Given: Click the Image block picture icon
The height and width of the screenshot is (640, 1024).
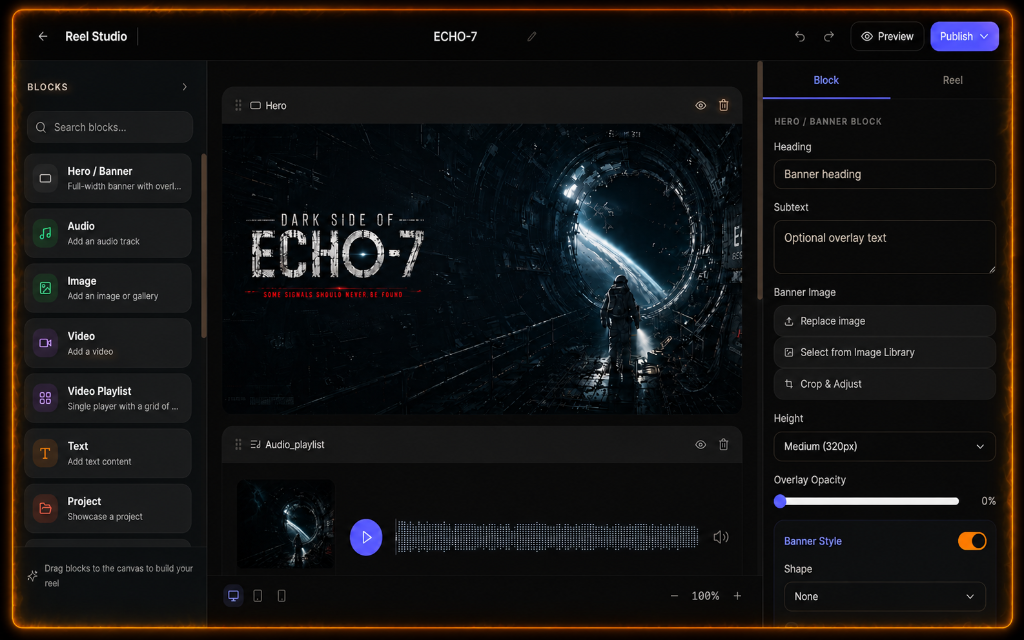Looking at the screenshot, I should [x=45, y=288].
